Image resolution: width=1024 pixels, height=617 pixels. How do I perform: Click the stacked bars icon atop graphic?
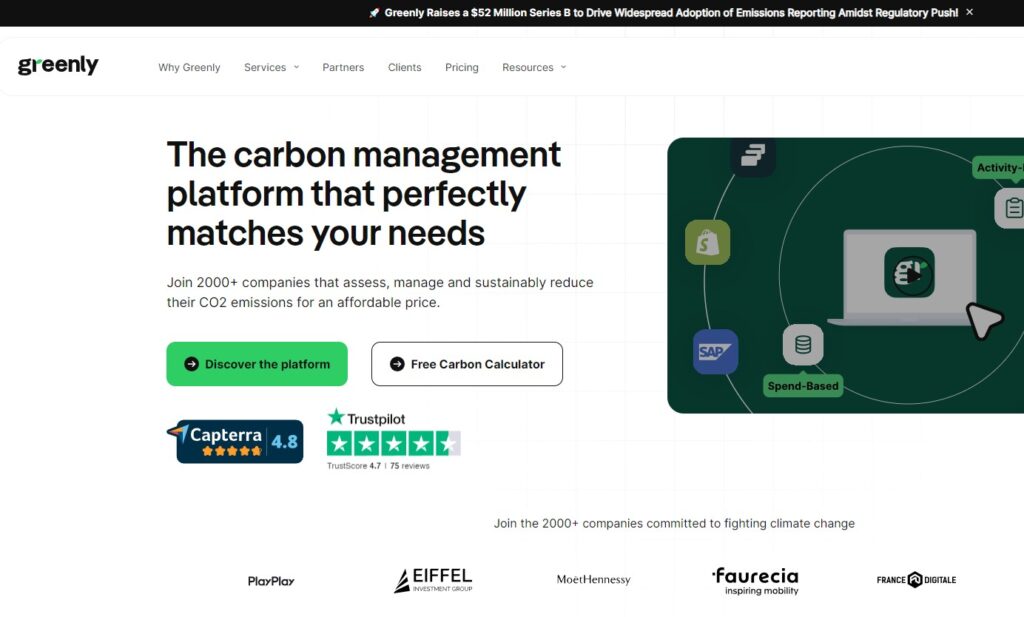coord(753,155)
